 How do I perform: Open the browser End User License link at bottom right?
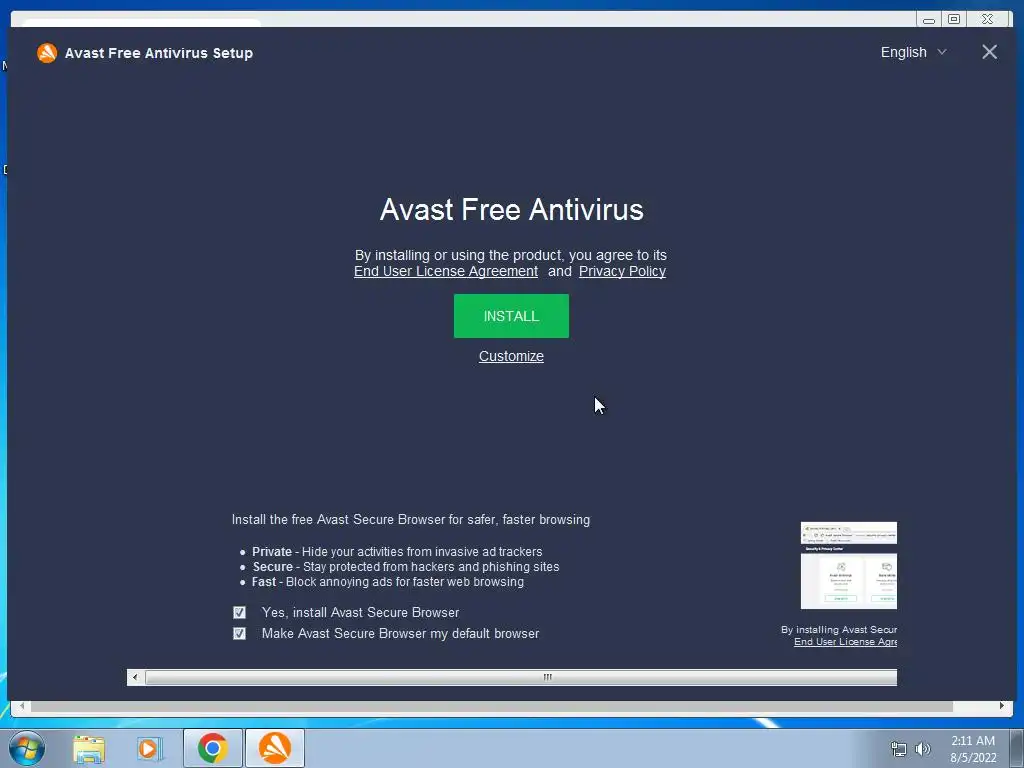click(x=845, y=642)
